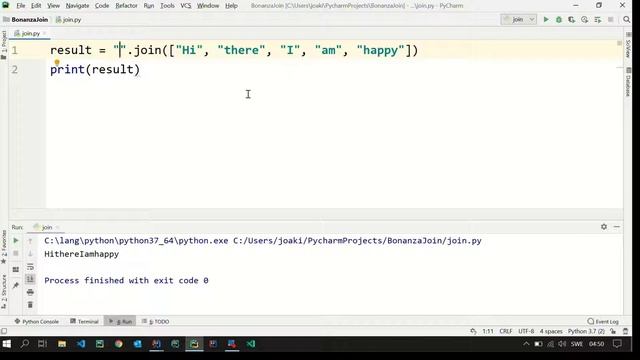Open the Refactor menu

pyautogui.click(x=127, y=6)
